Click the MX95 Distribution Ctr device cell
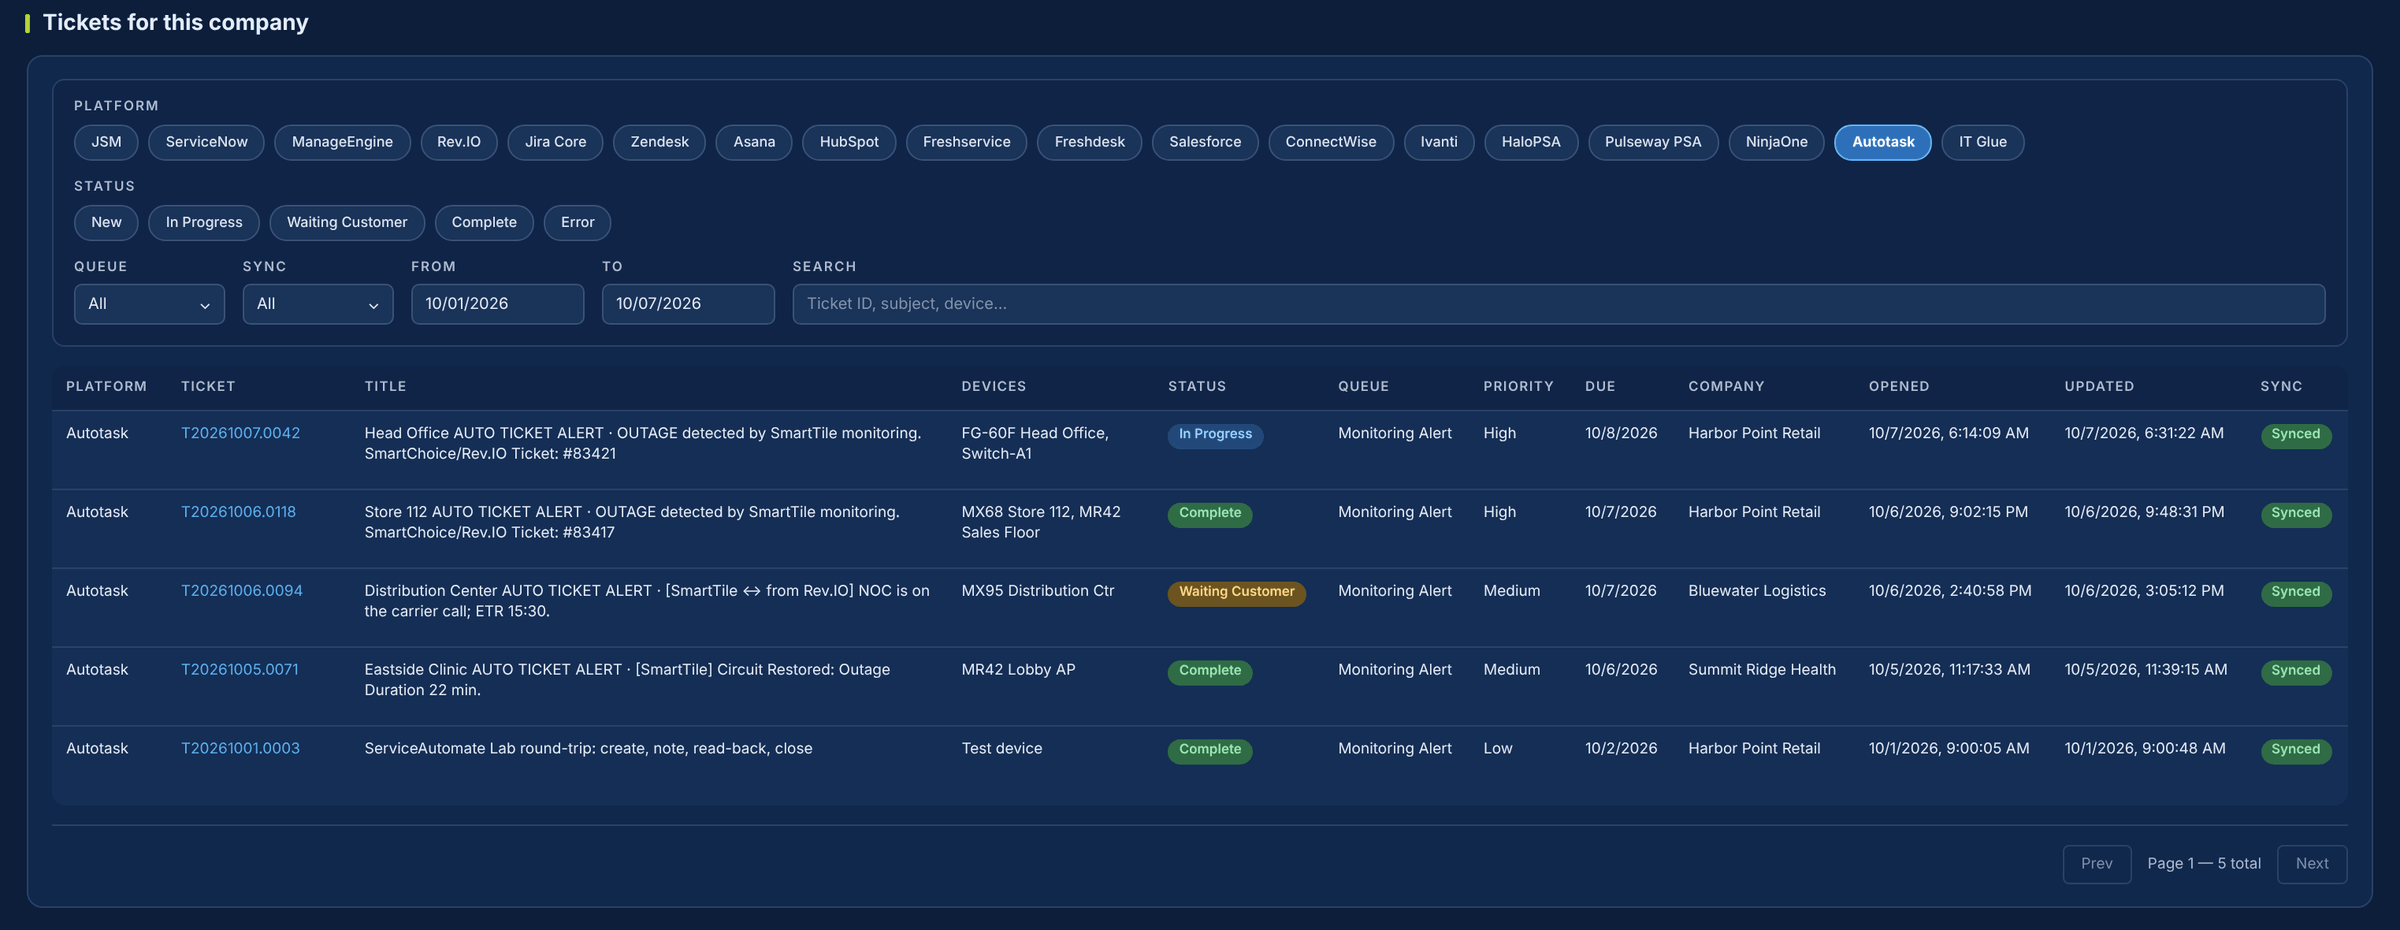The height and width of the screenshot is (930, 2400). pos(1038,591)
